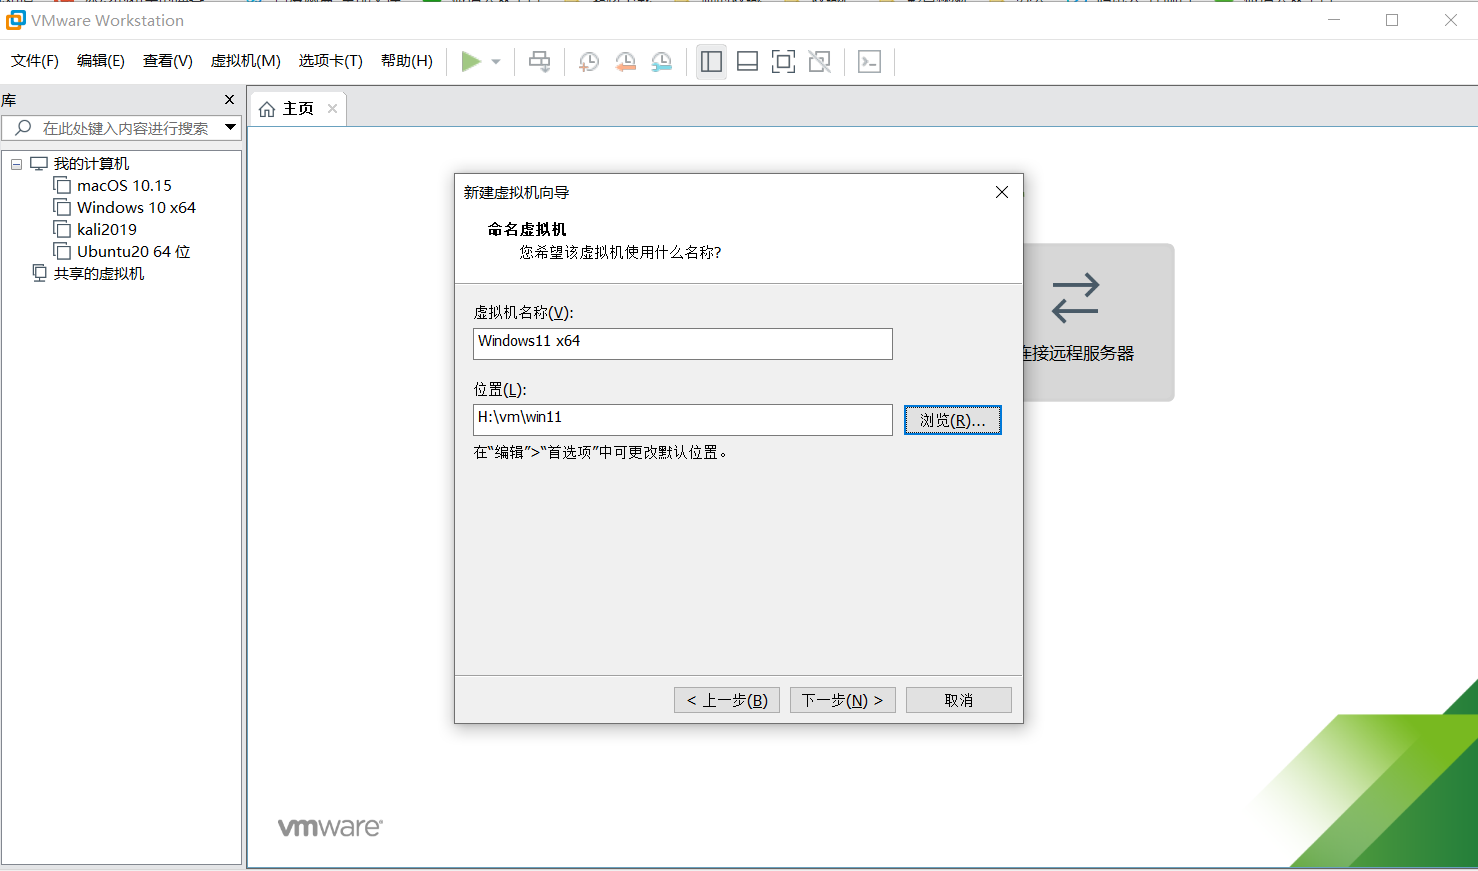This screenshot has height=871, width=1478.
Task: Open the 查看(V) menu
Action: (x=168, y=61)
